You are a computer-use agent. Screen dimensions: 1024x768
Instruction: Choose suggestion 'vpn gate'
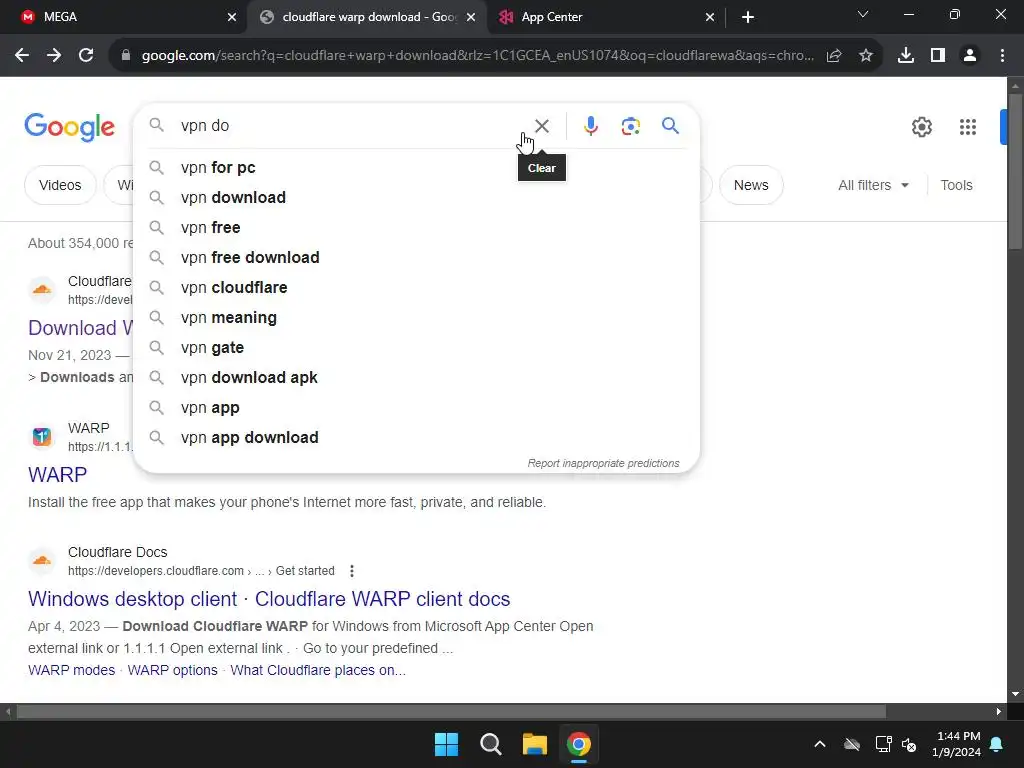(417, 348)
